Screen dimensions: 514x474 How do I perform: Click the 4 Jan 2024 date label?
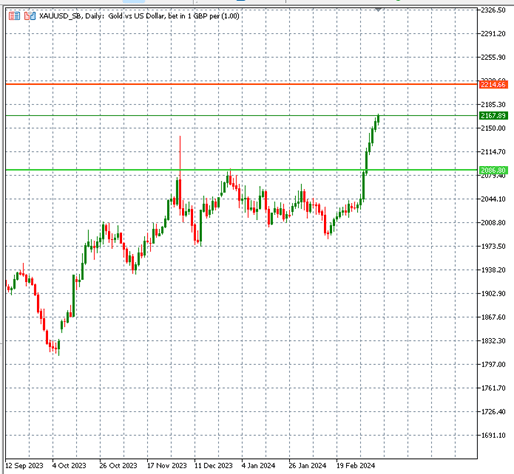pyautogui.click(x=258, y=465)
